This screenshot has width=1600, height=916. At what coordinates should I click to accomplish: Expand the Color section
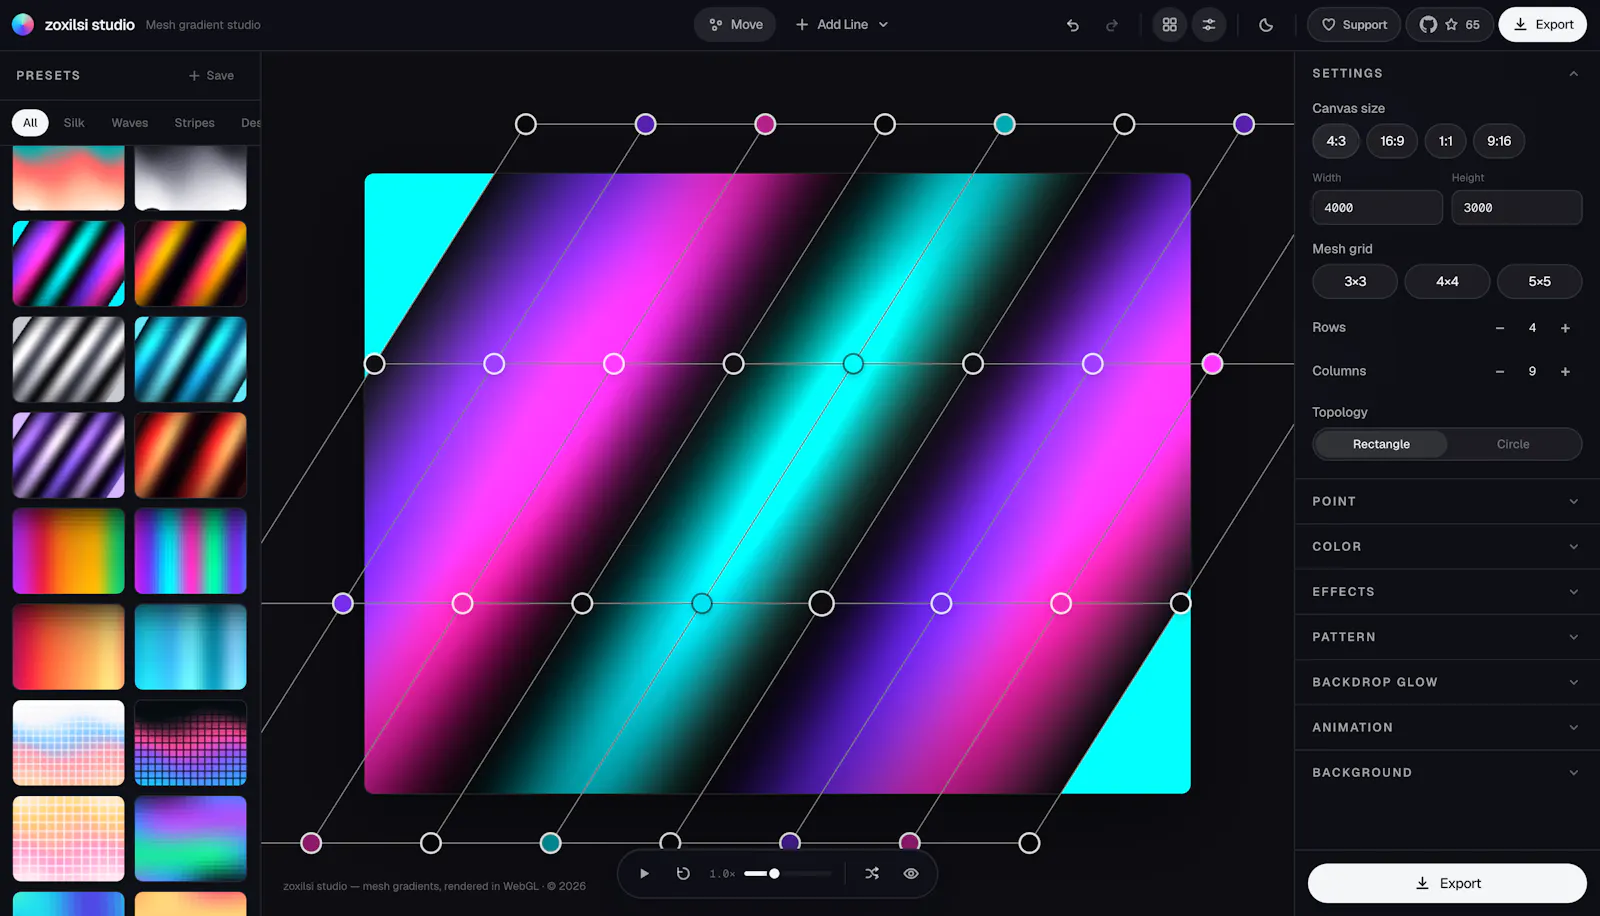click(x=1446, y=546)
